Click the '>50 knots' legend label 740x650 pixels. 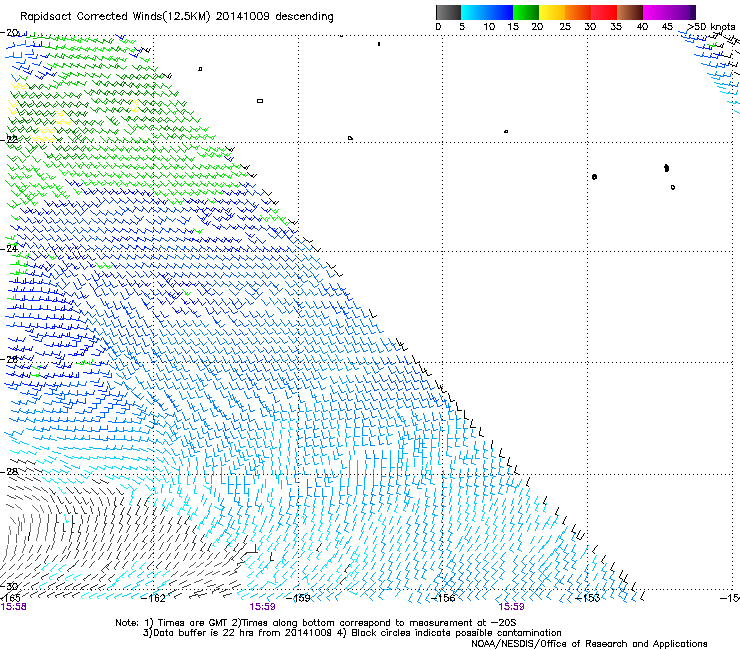click(x=711, y=27)
